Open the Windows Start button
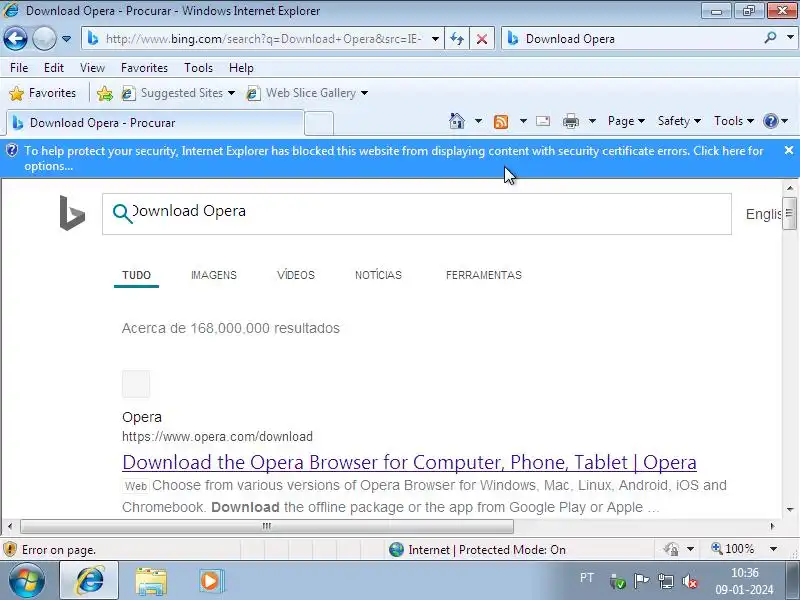 27,581
